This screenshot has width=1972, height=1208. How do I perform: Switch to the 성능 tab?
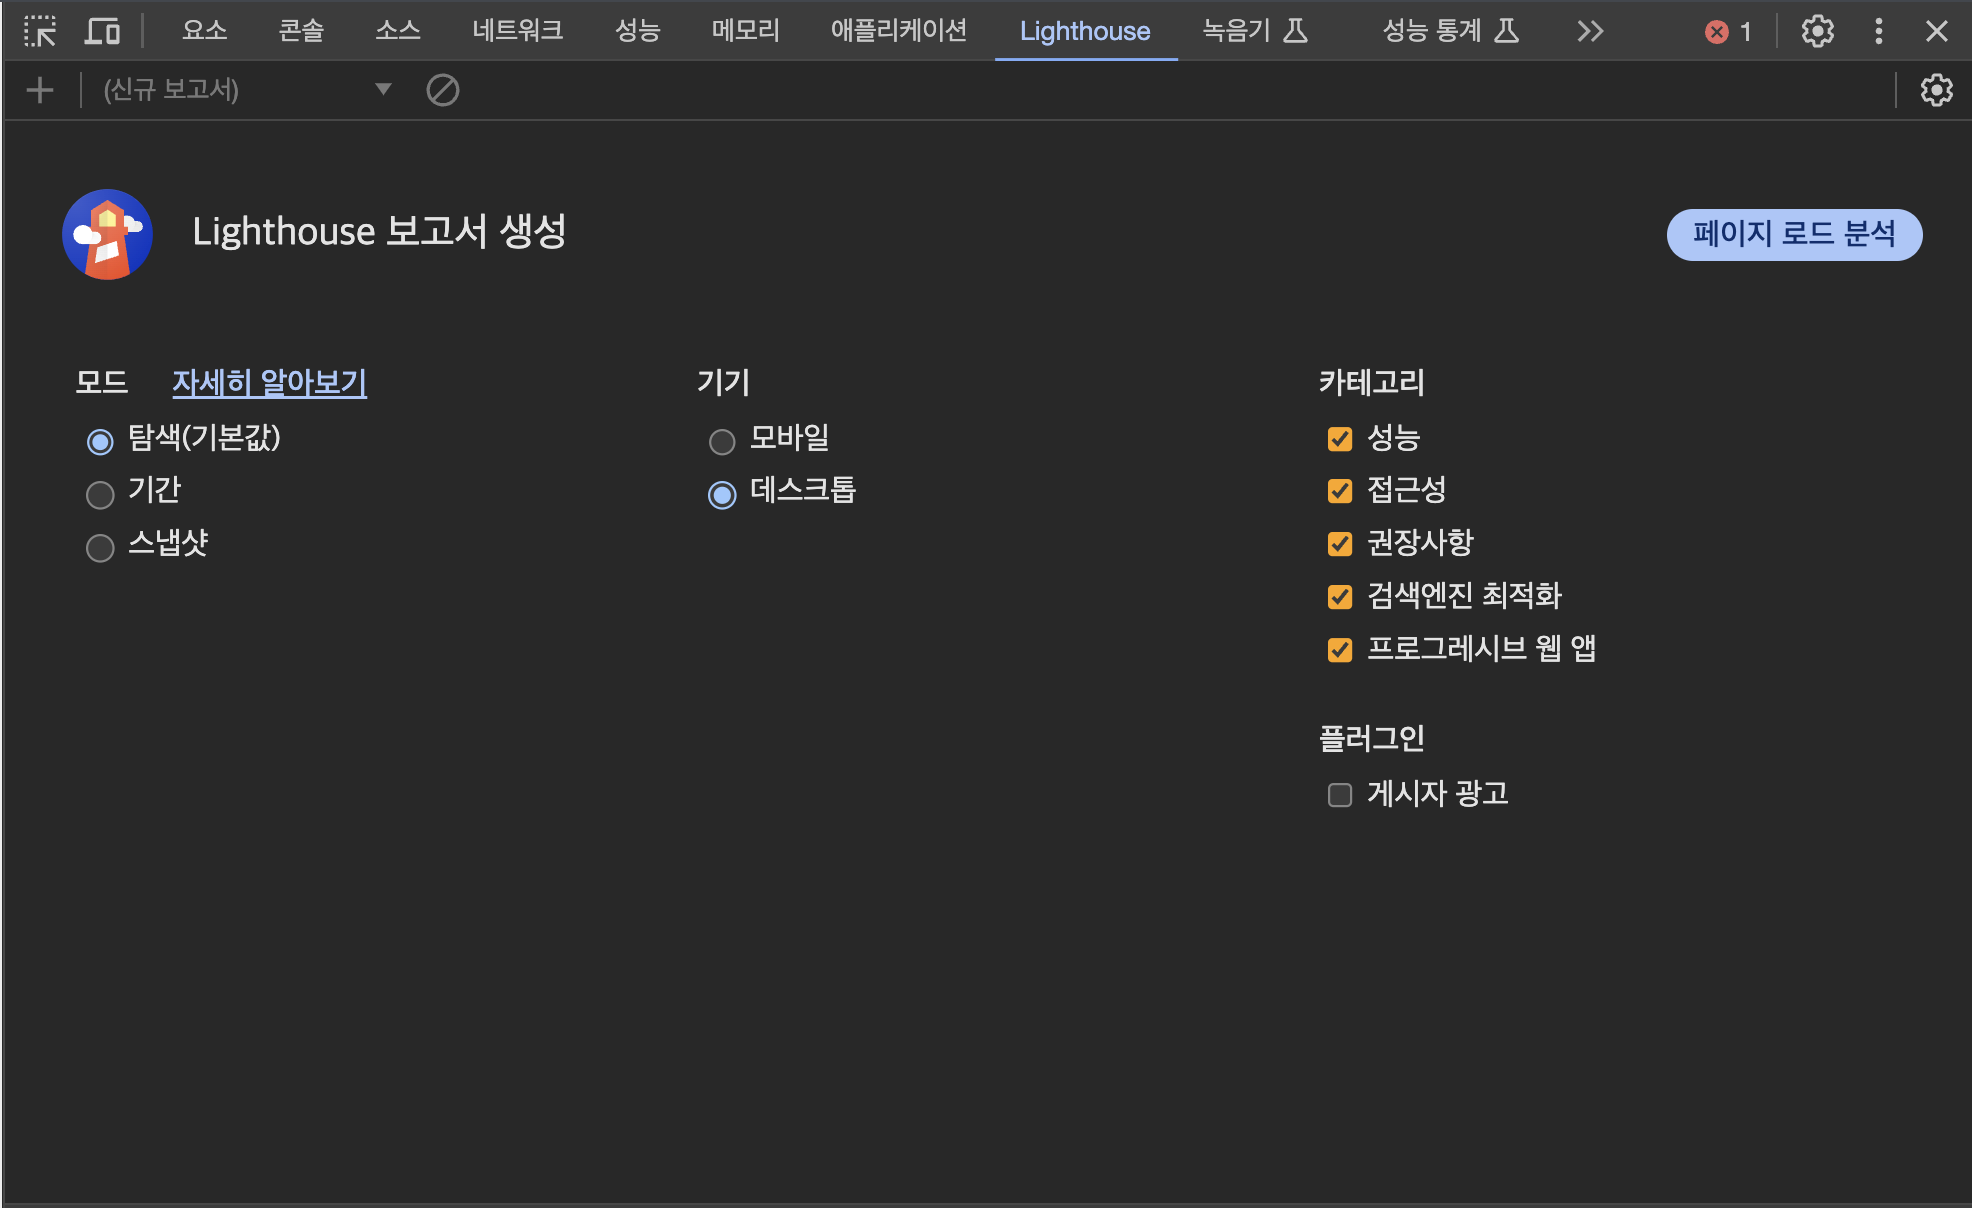click(638, 31)
